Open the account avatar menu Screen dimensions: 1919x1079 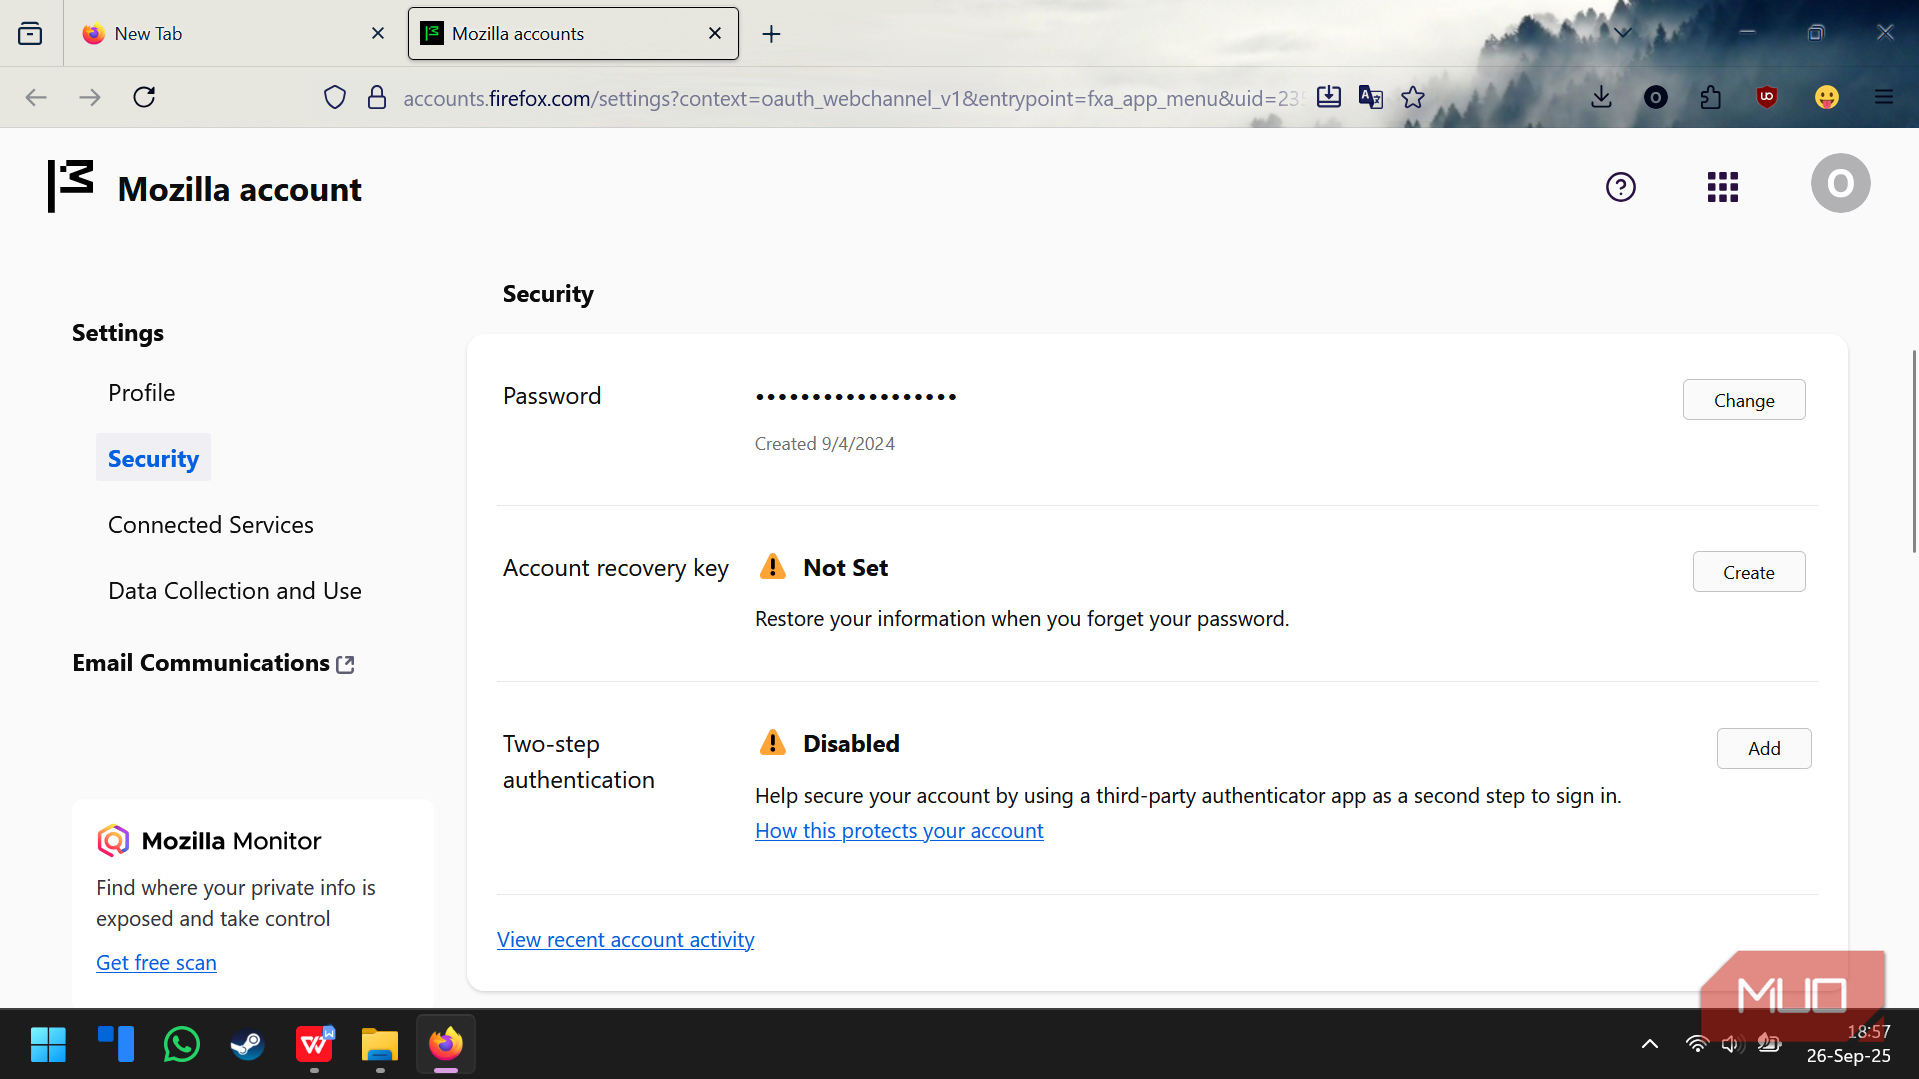1841,183
